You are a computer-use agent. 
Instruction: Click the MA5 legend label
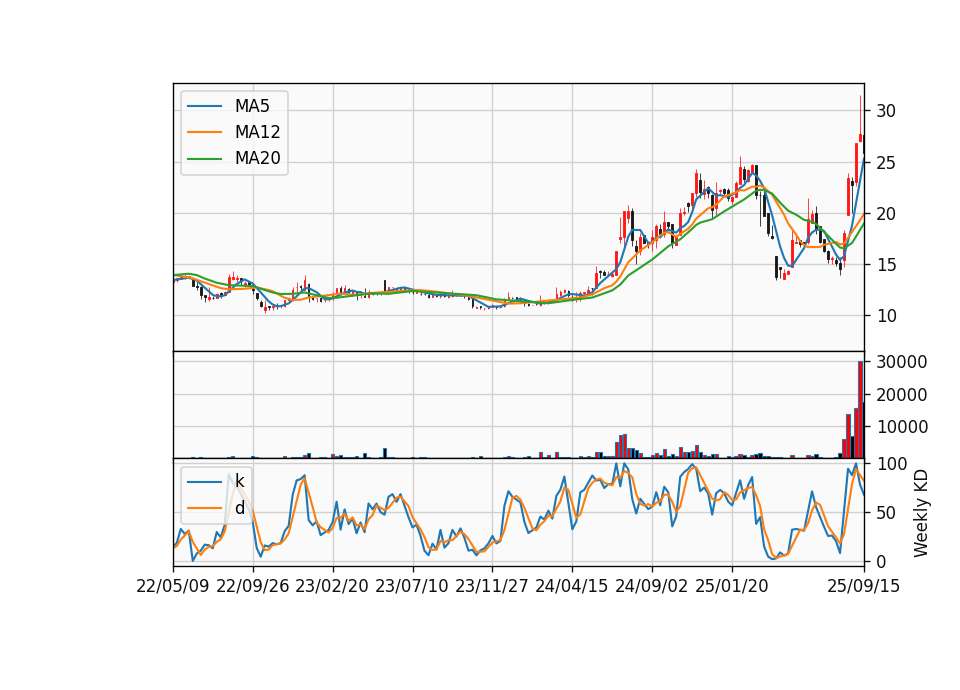(252, 106)
